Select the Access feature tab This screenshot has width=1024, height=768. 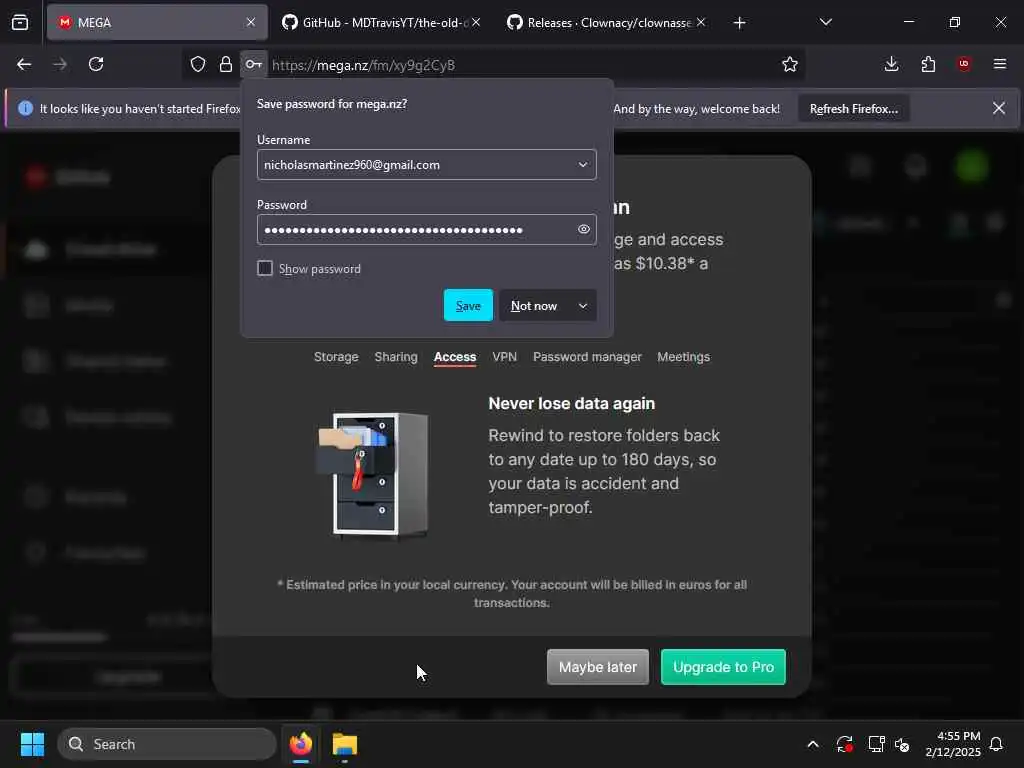455,357
